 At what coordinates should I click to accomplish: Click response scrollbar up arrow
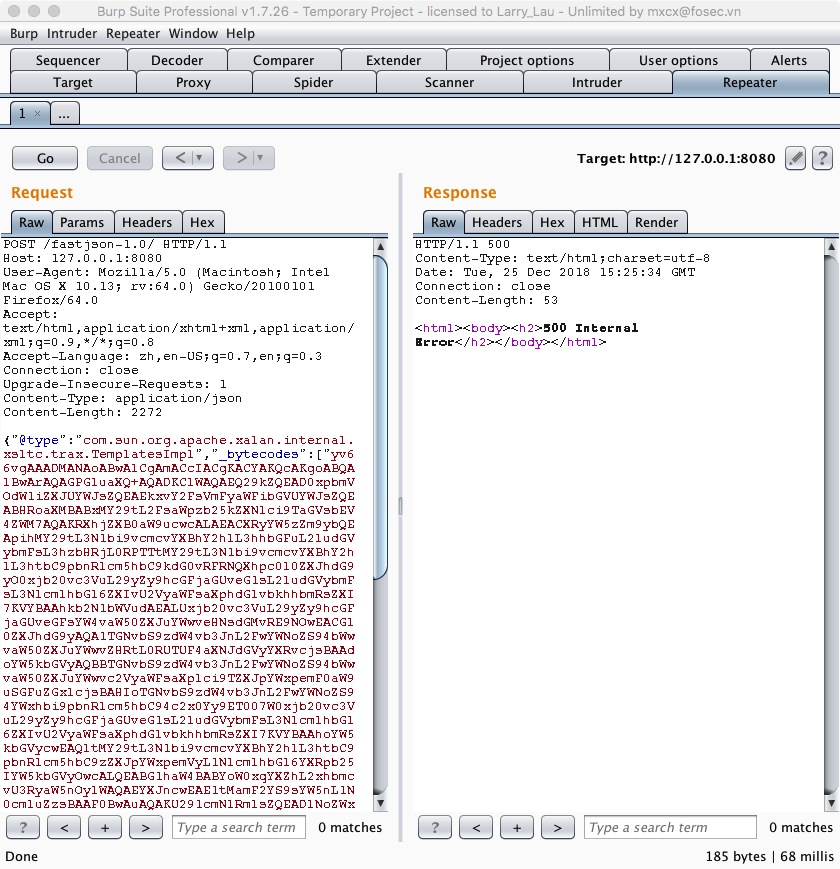831,247
